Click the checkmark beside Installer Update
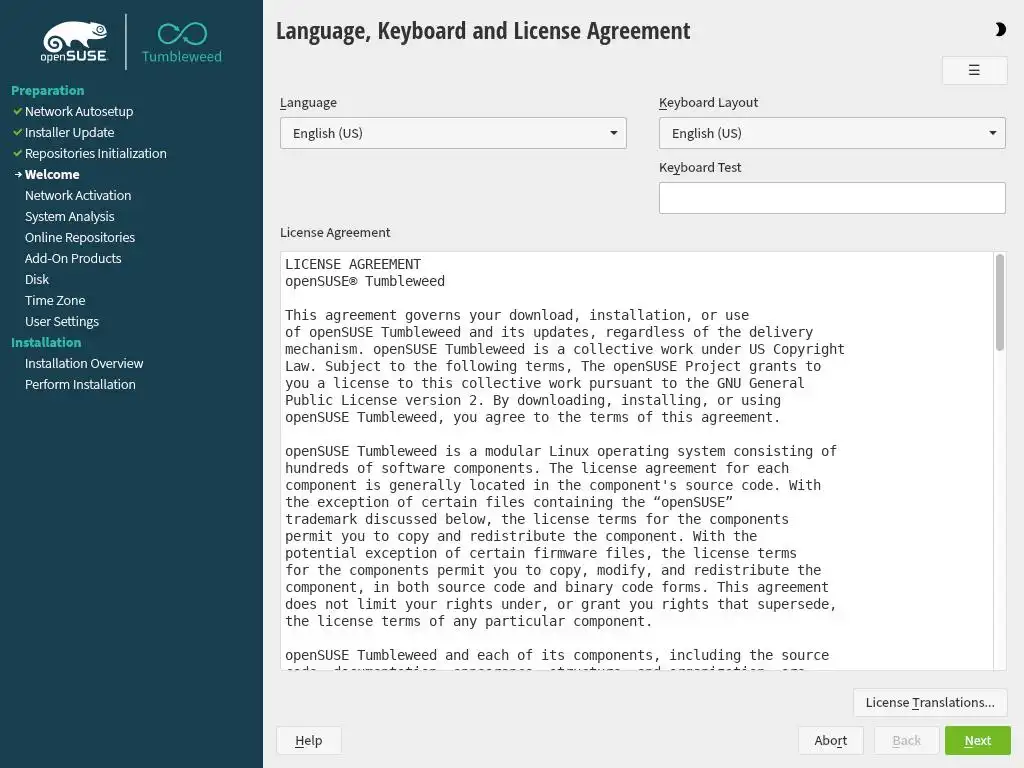The image size is (1024, 768). [x=18, y=132]
